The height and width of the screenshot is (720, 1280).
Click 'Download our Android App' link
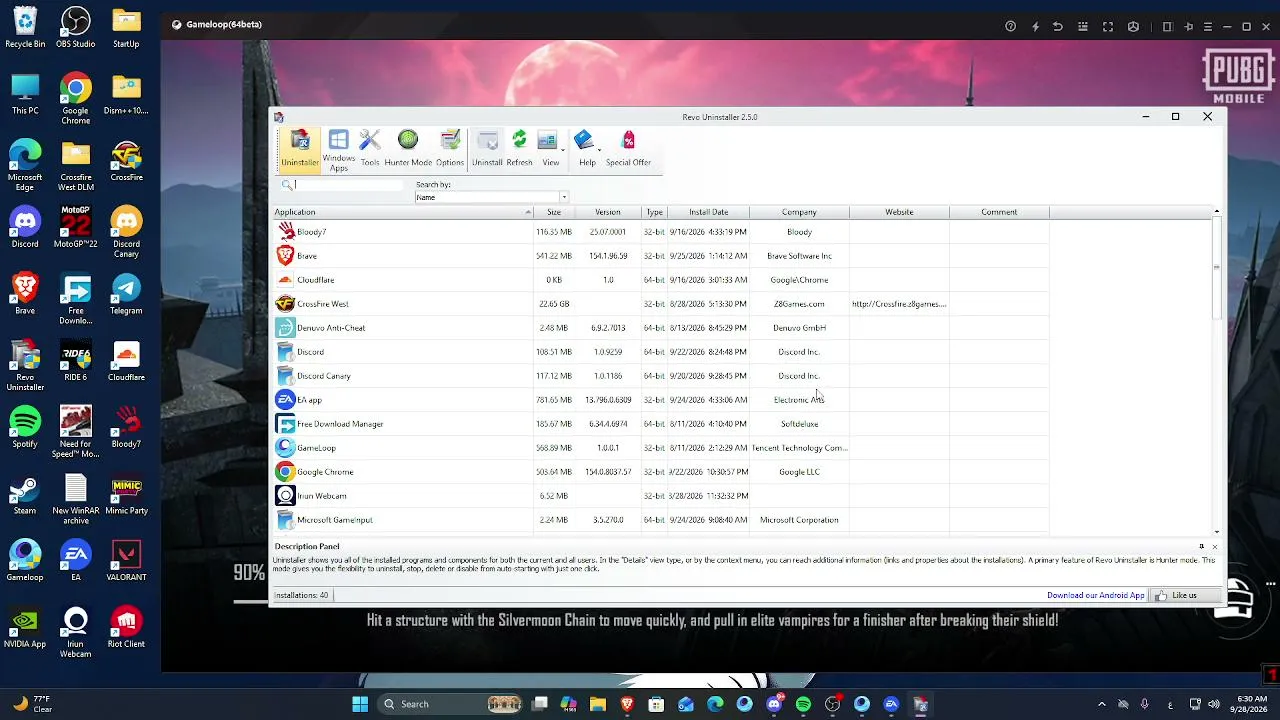[x=1095, y=595]
